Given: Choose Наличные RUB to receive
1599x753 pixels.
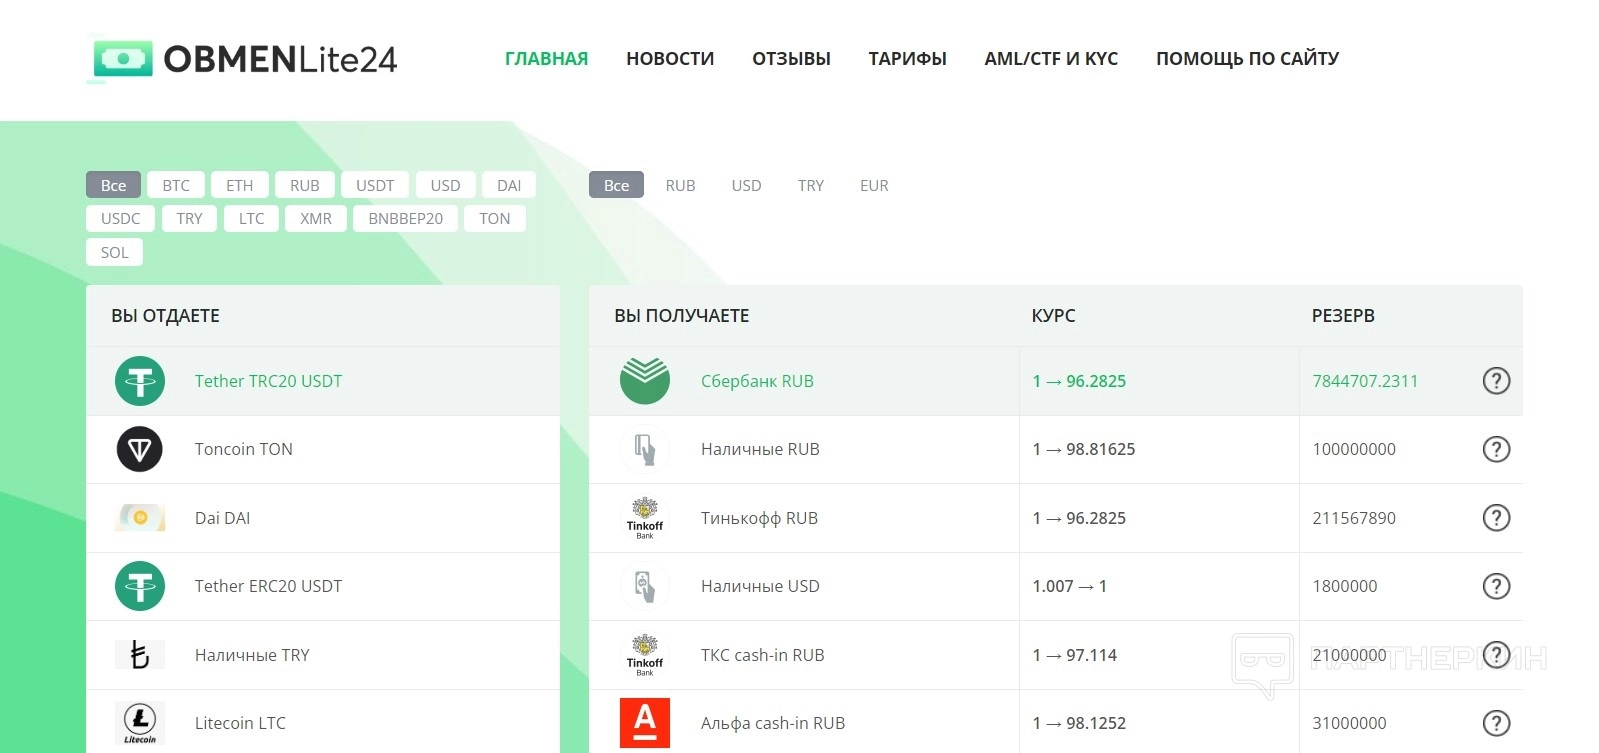Looking at the screenshot, I should 1056,450.
